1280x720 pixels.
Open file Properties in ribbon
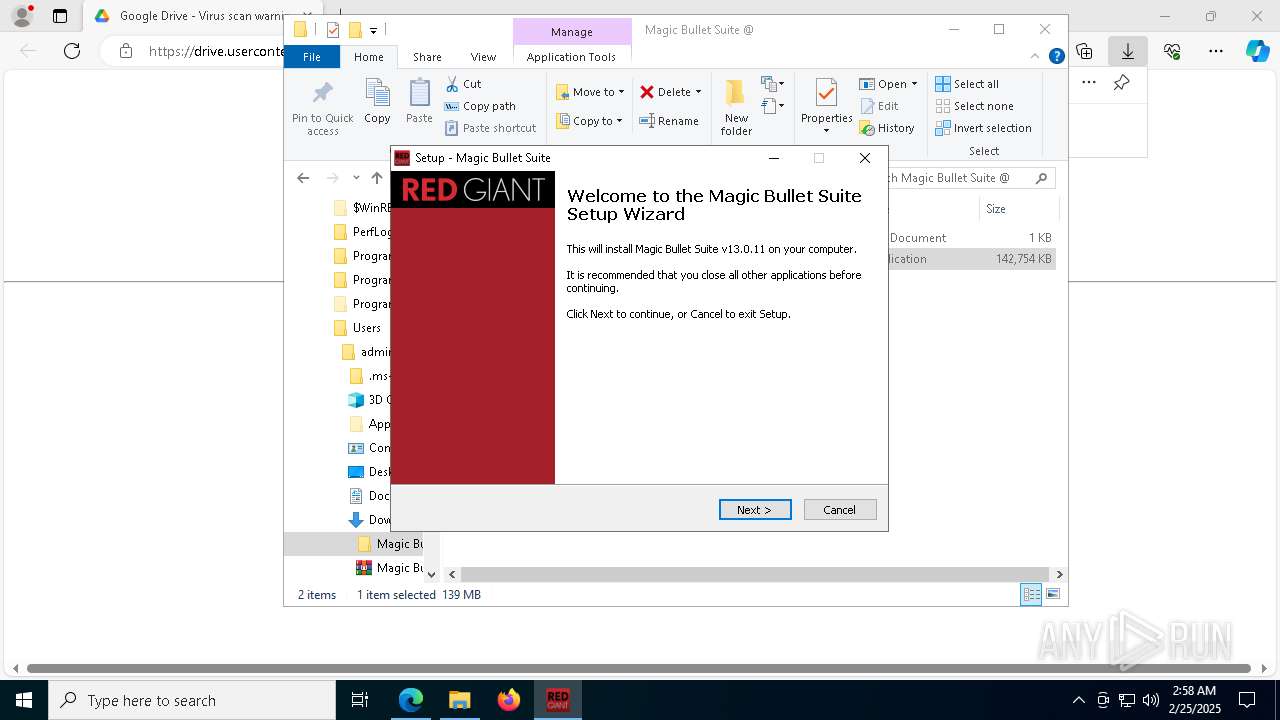point(826,107)
